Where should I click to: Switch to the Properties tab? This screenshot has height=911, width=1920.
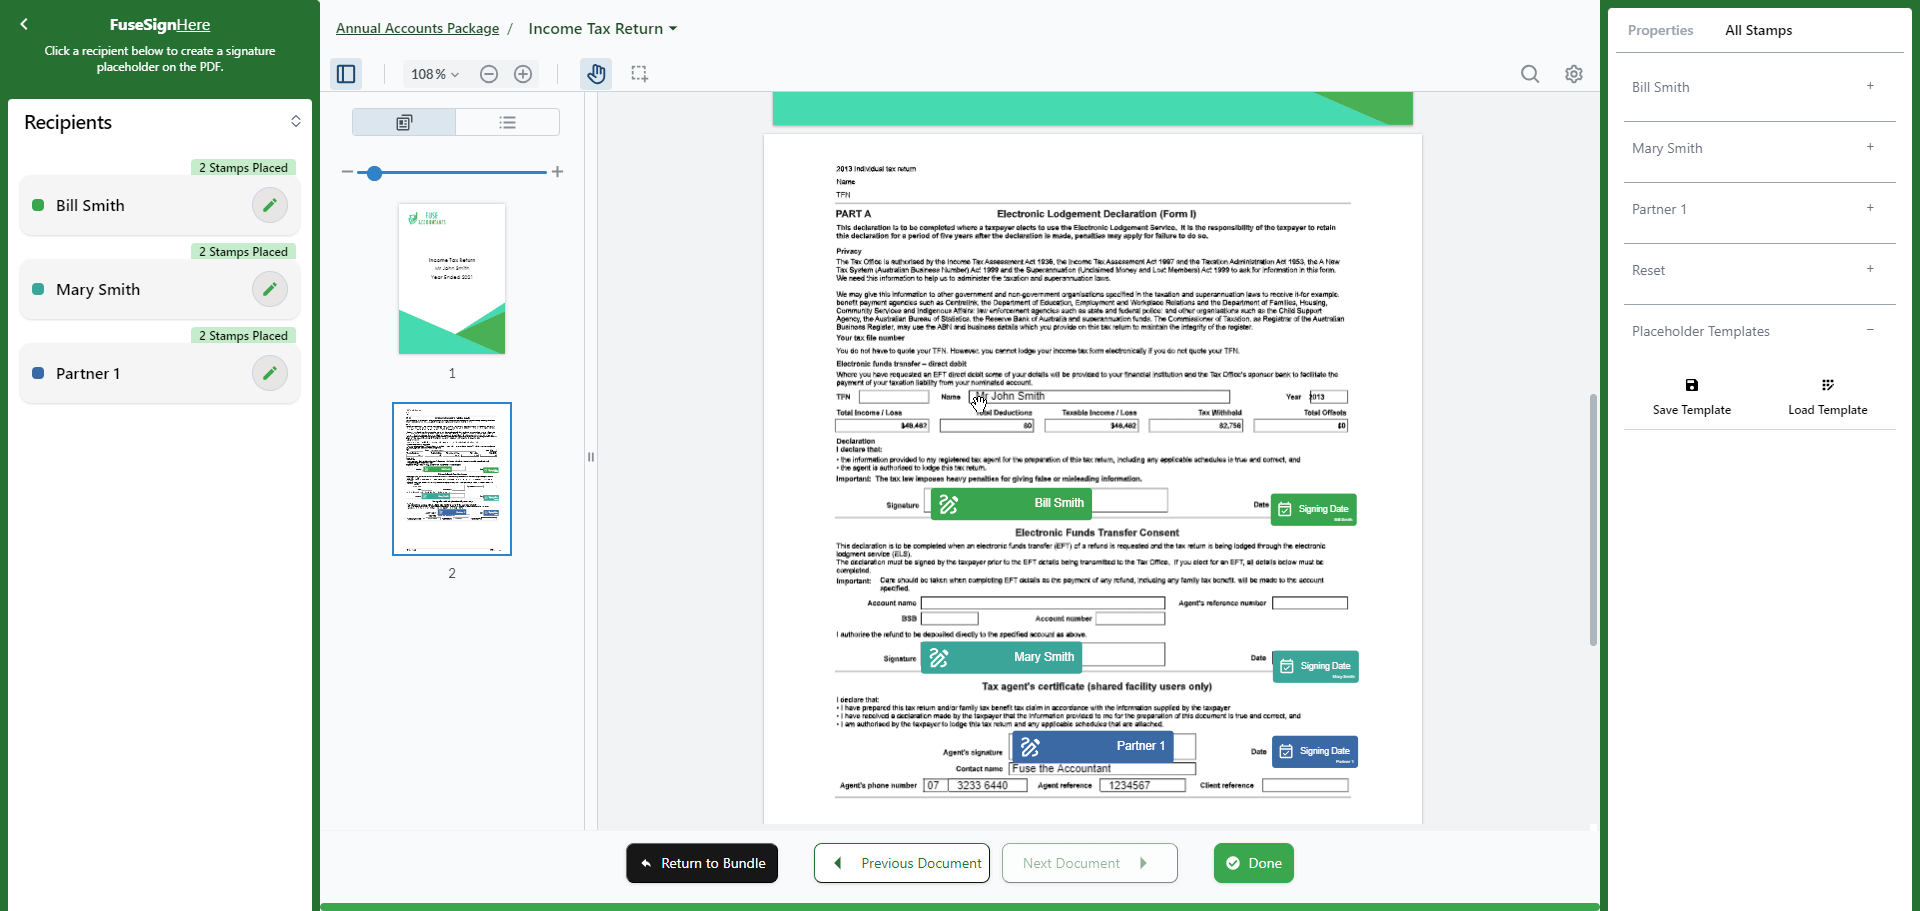(x=1660, y=30)
